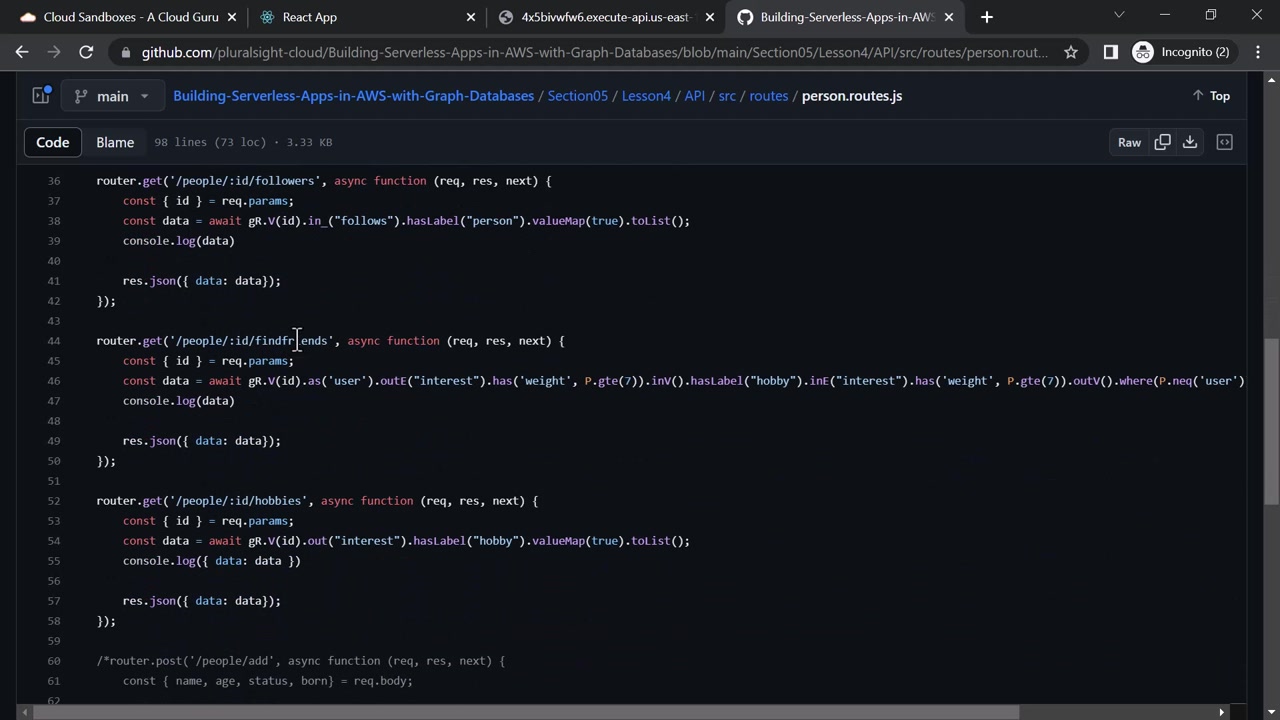Image resolution: width=1280 pixels, height=720 pixels.
Task: Copy raw file contents icon
Action: (1162, 142)
